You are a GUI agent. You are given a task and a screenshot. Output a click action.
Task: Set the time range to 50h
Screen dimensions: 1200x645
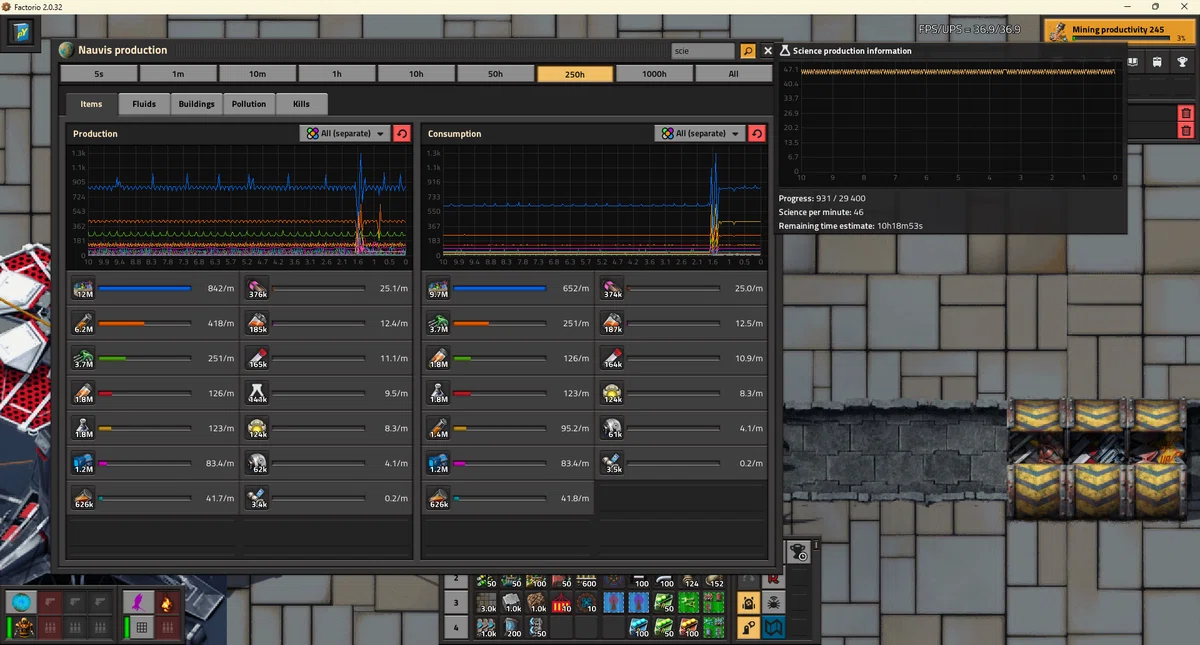coord(496,74)
